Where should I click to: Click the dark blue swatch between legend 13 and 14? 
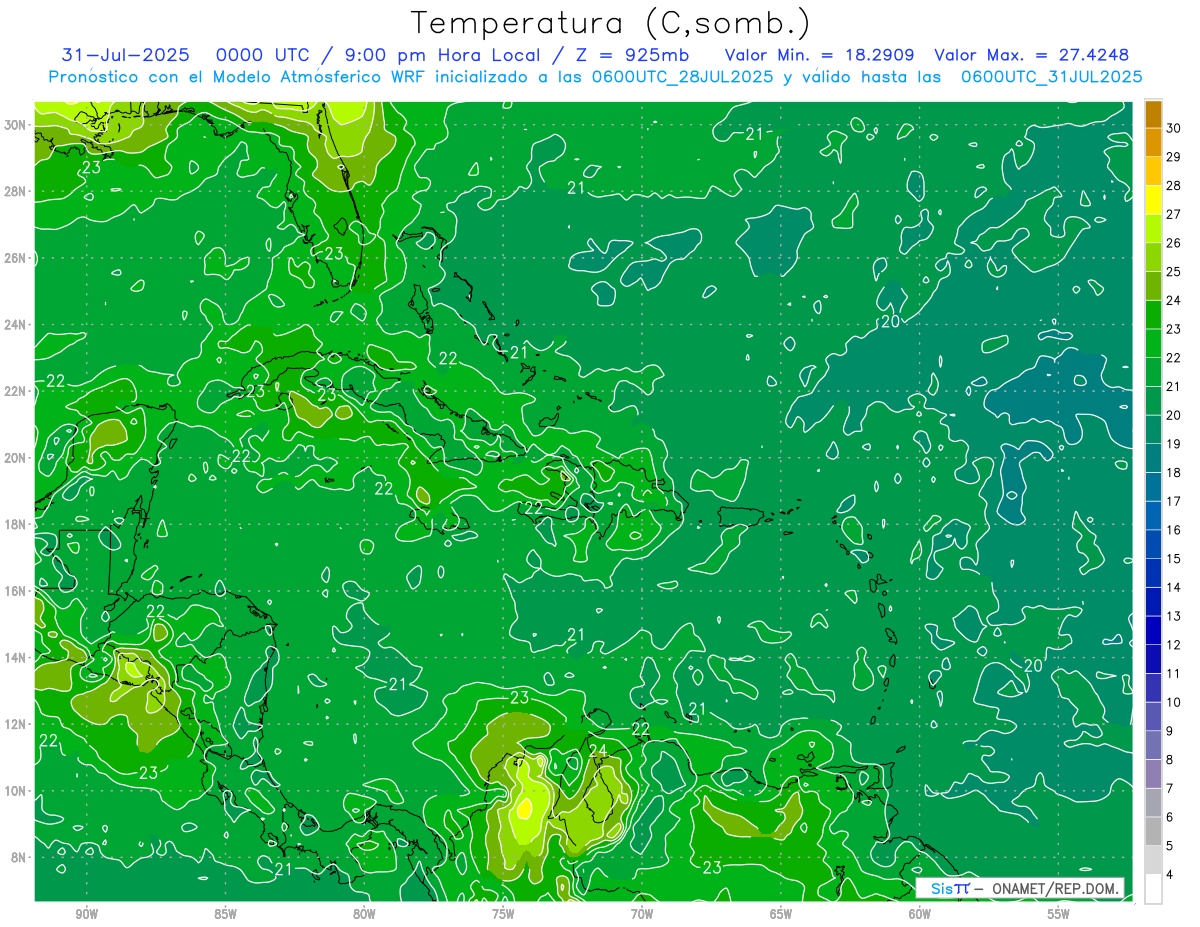click(1153, 602)
